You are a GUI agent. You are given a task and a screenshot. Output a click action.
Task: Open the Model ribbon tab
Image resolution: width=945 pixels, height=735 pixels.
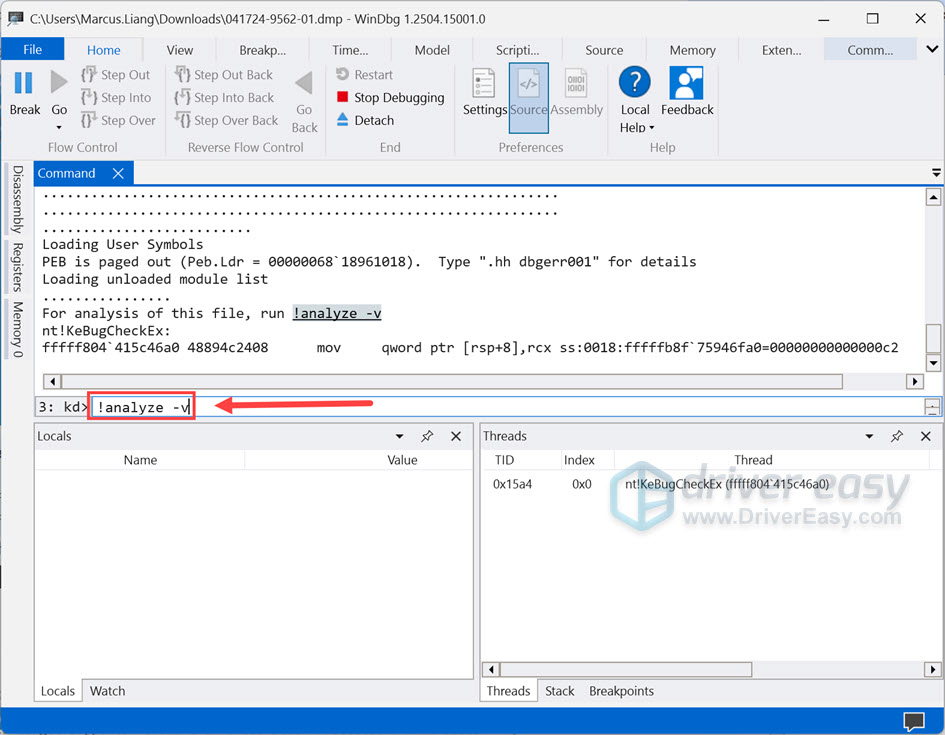(x=432, y=50)
